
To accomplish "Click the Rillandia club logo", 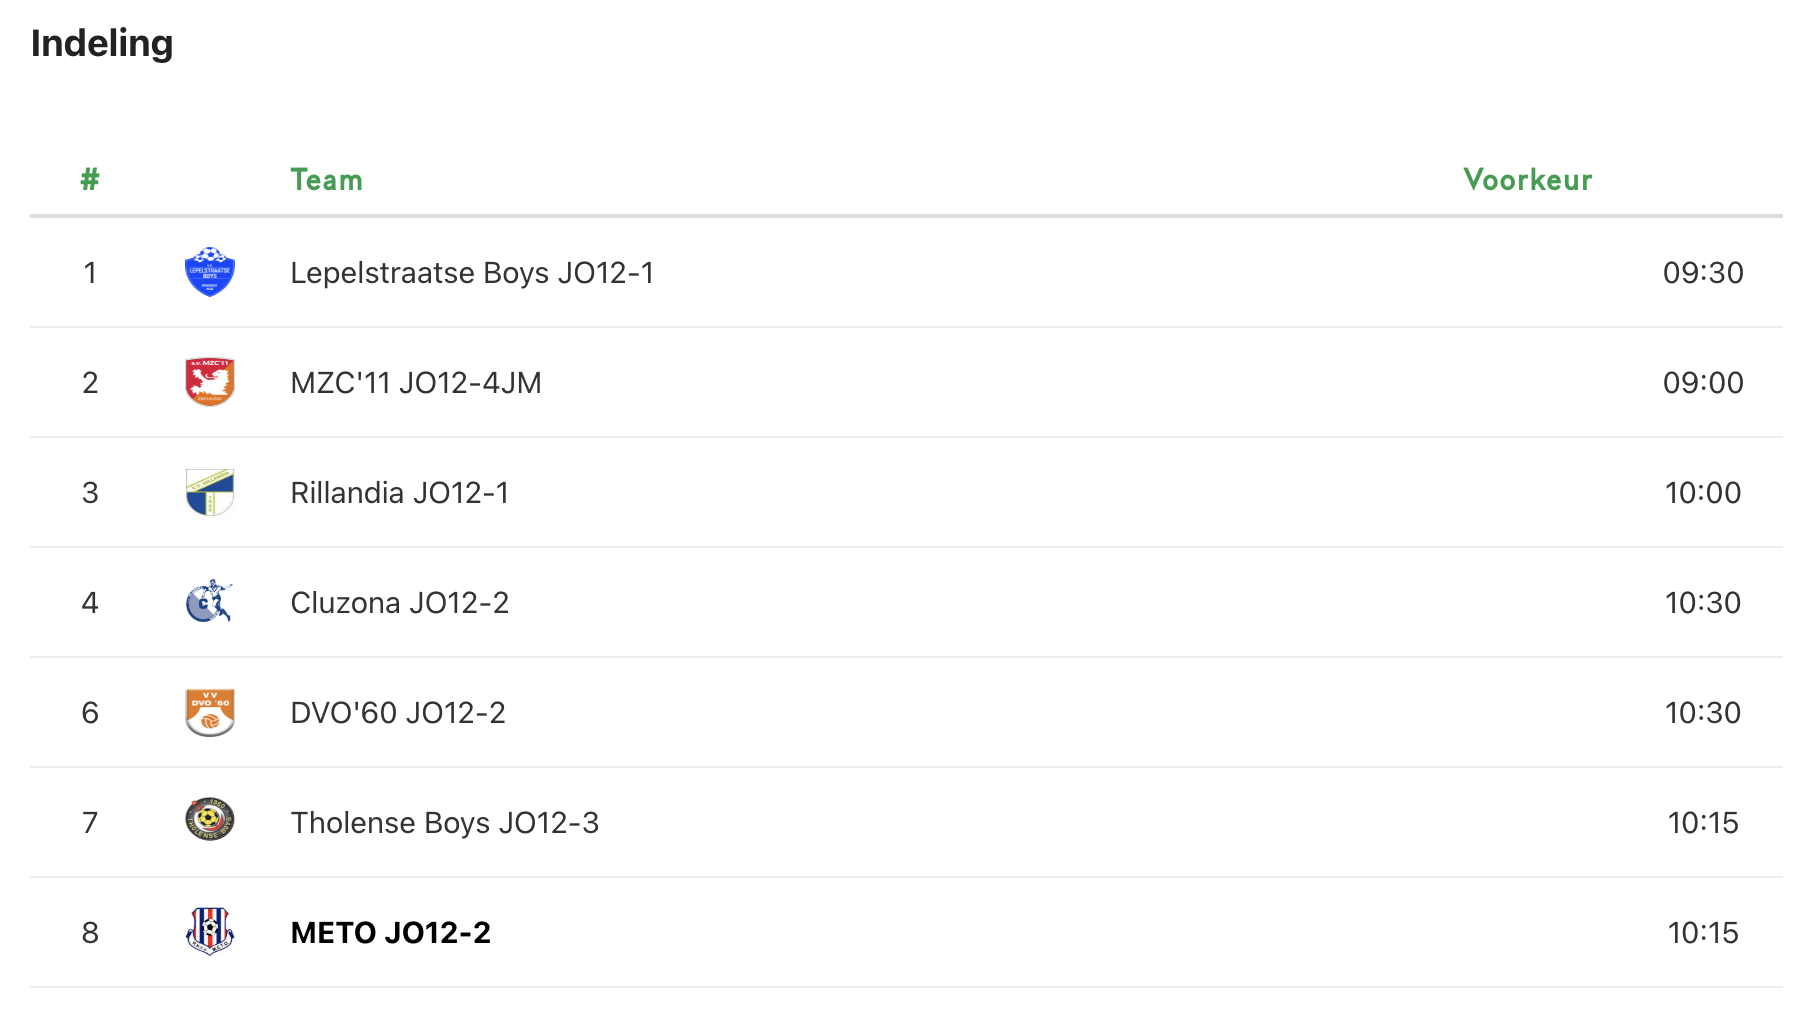I will (210, 492).
